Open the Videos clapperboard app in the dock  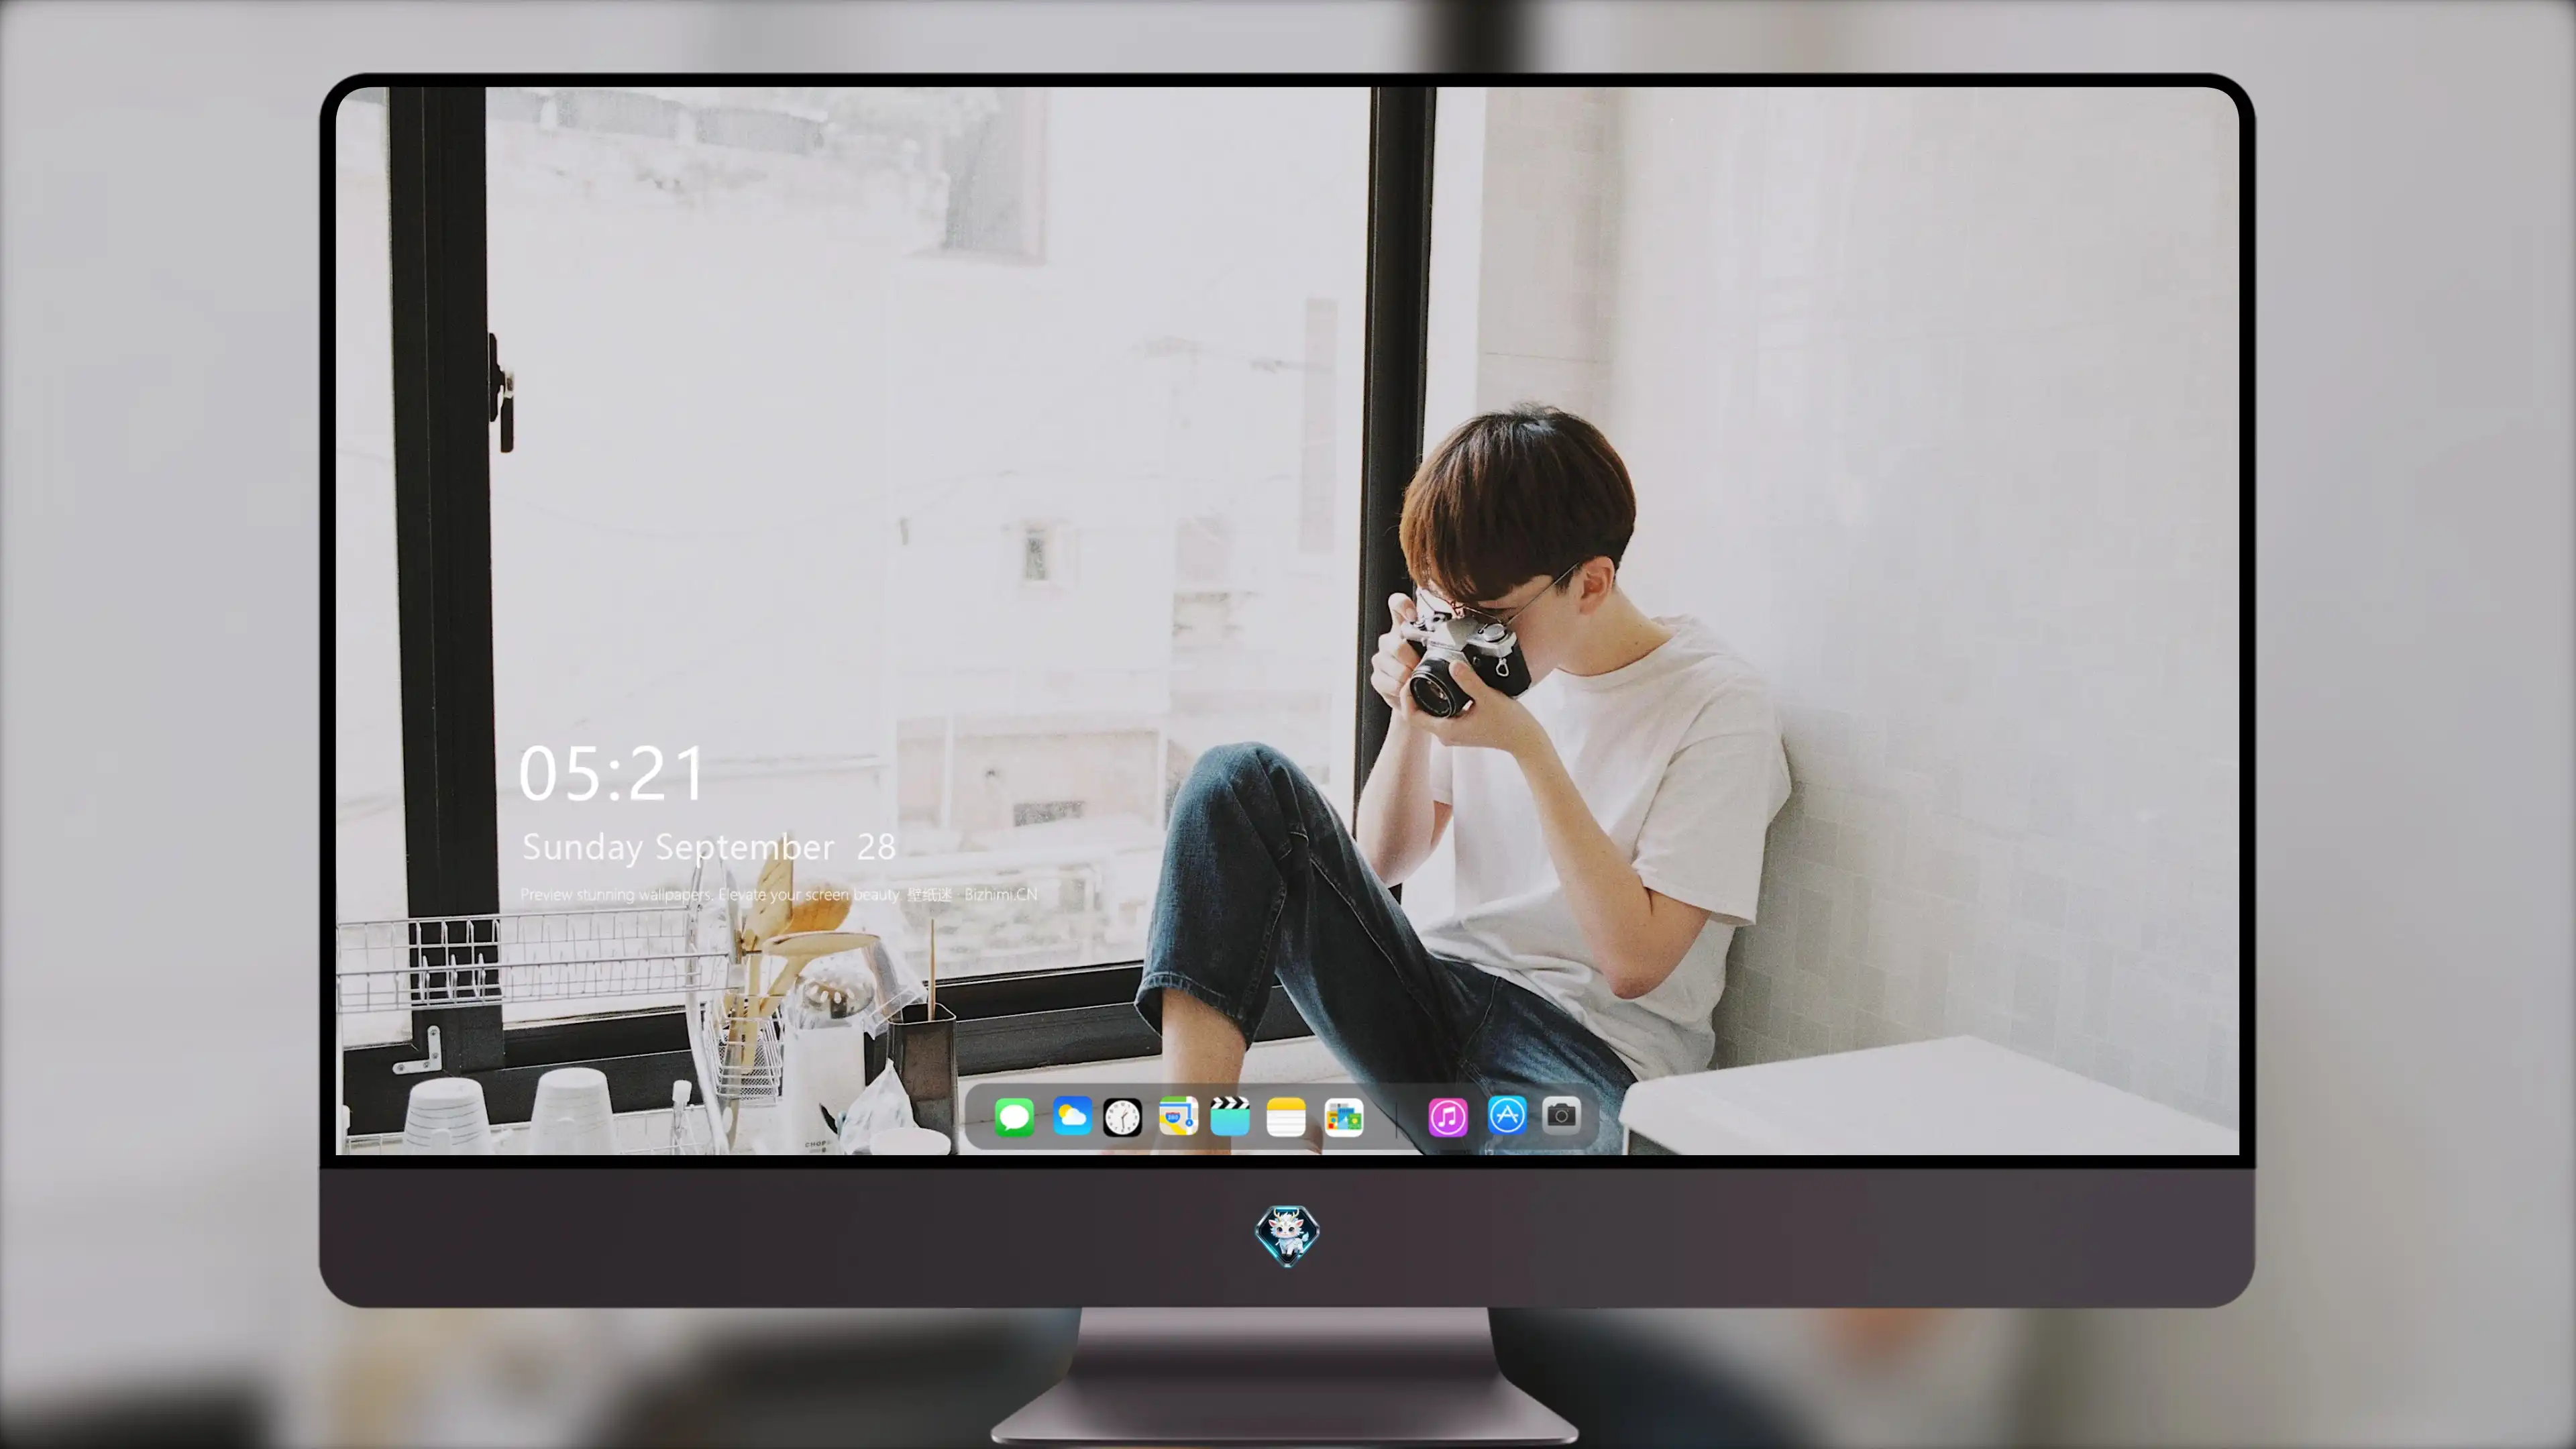(1230, 1117)
